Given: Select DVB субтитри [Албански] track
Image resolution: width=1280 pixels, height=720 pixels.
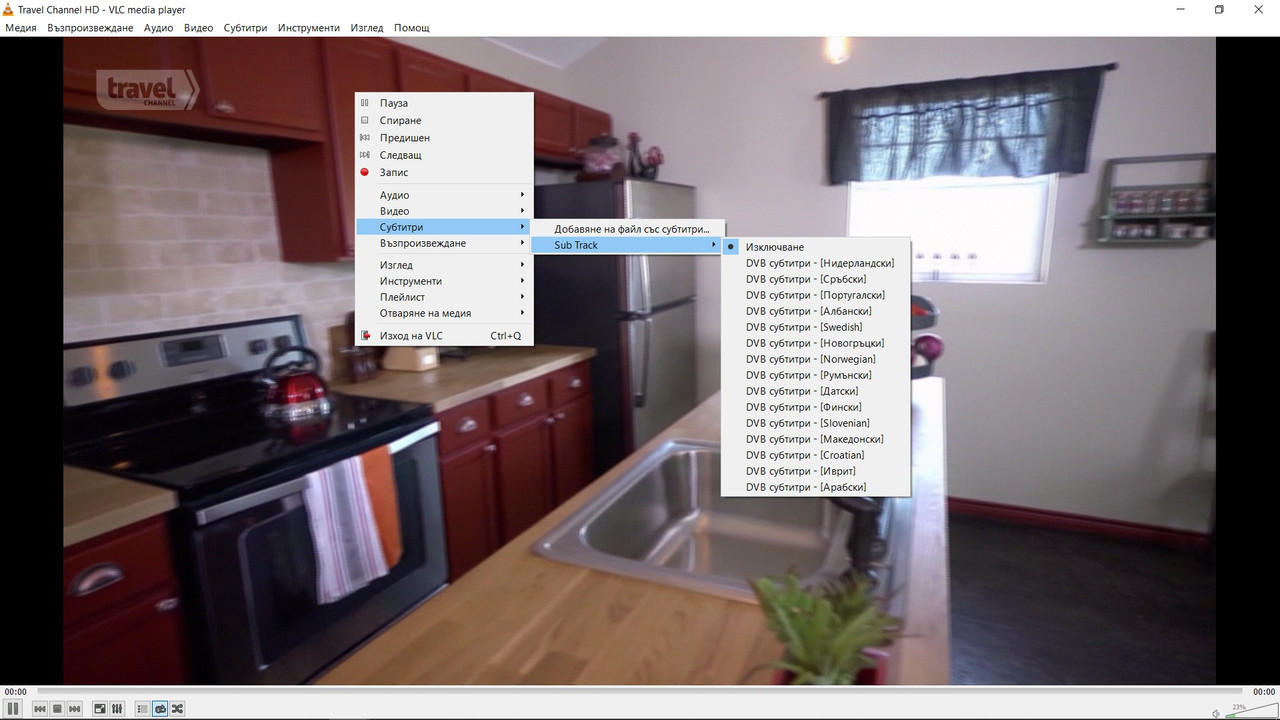Looking at the screenshot, I should coord(816,311).
